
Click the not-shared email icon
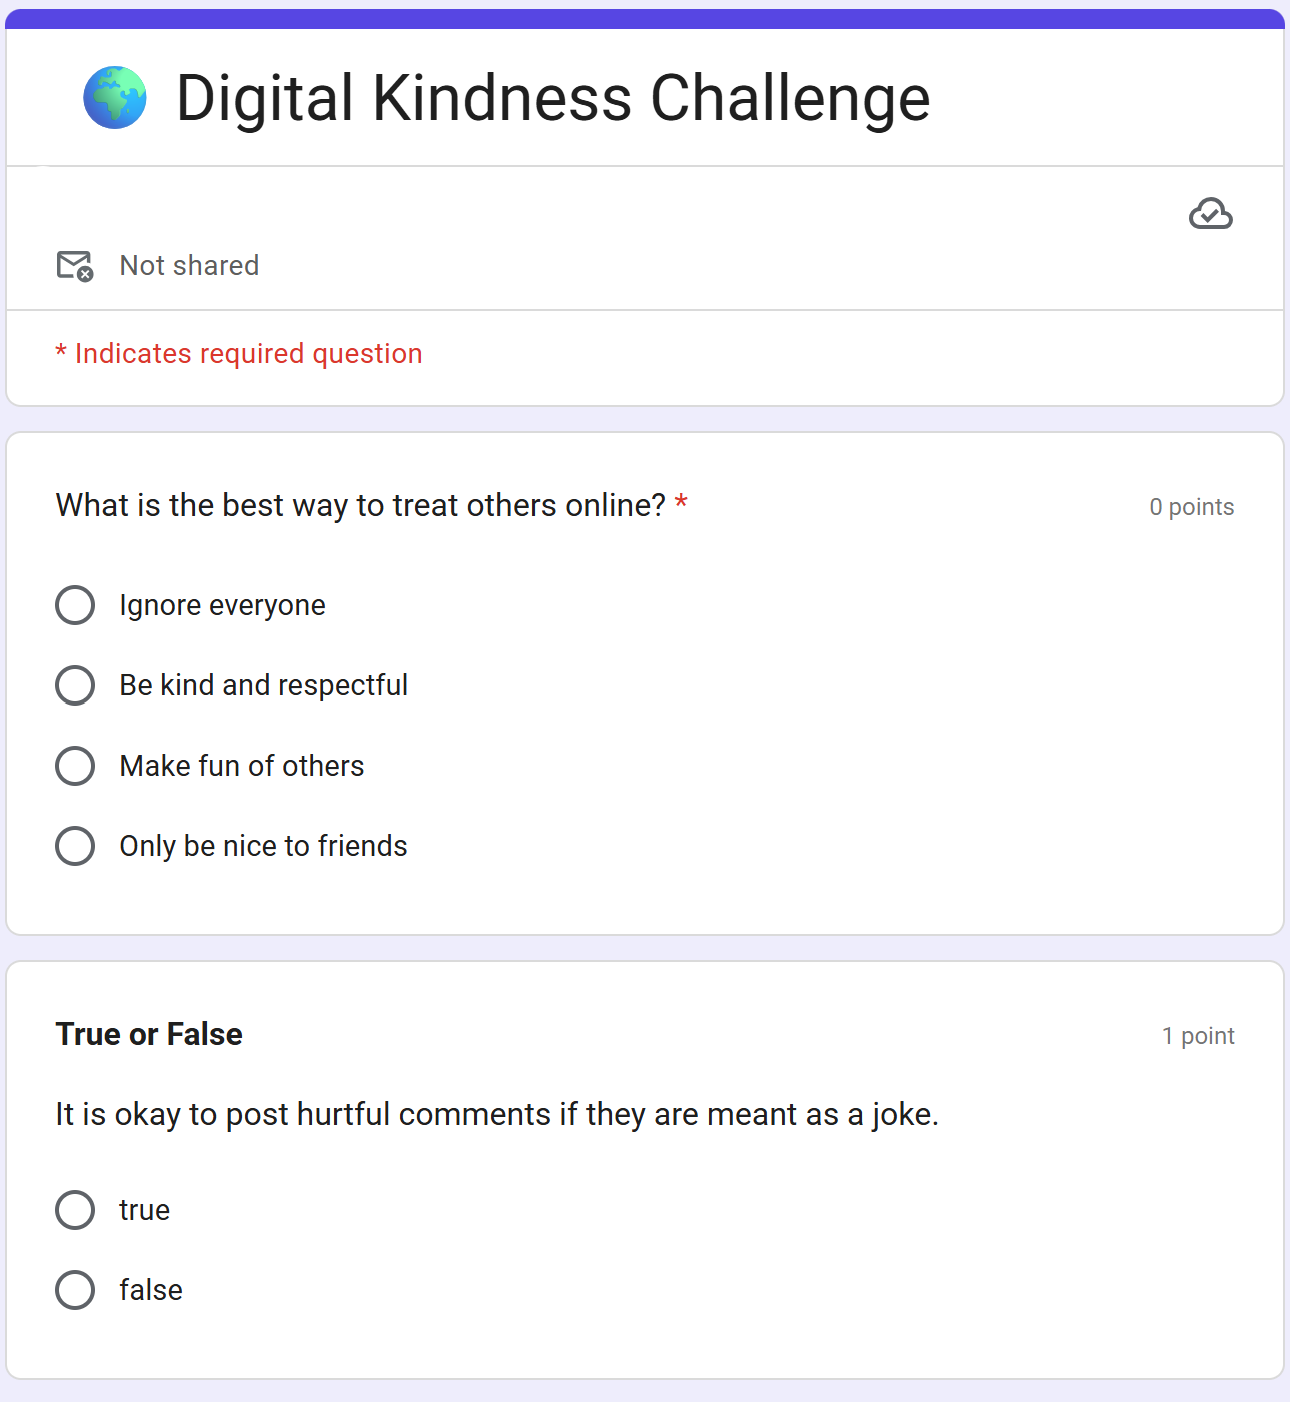pyautogui.click(x=75, y=266)
